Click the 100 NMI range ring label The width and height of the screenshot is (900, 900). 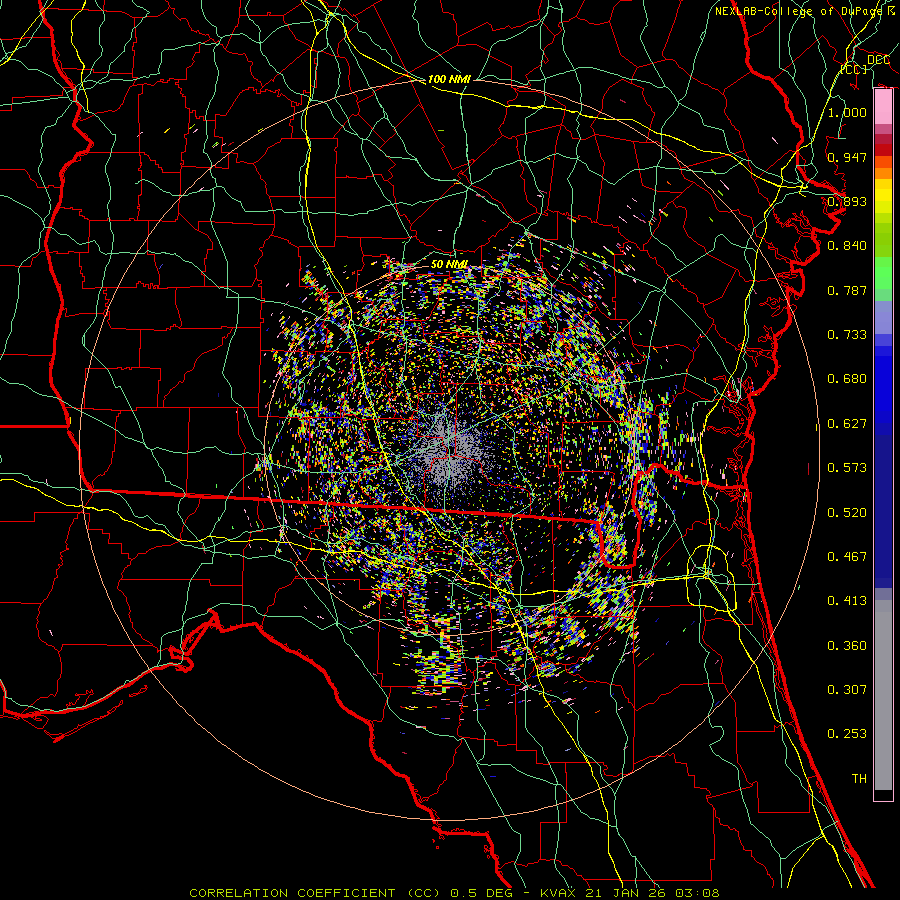pyautogui.click(x=450, y=79)
